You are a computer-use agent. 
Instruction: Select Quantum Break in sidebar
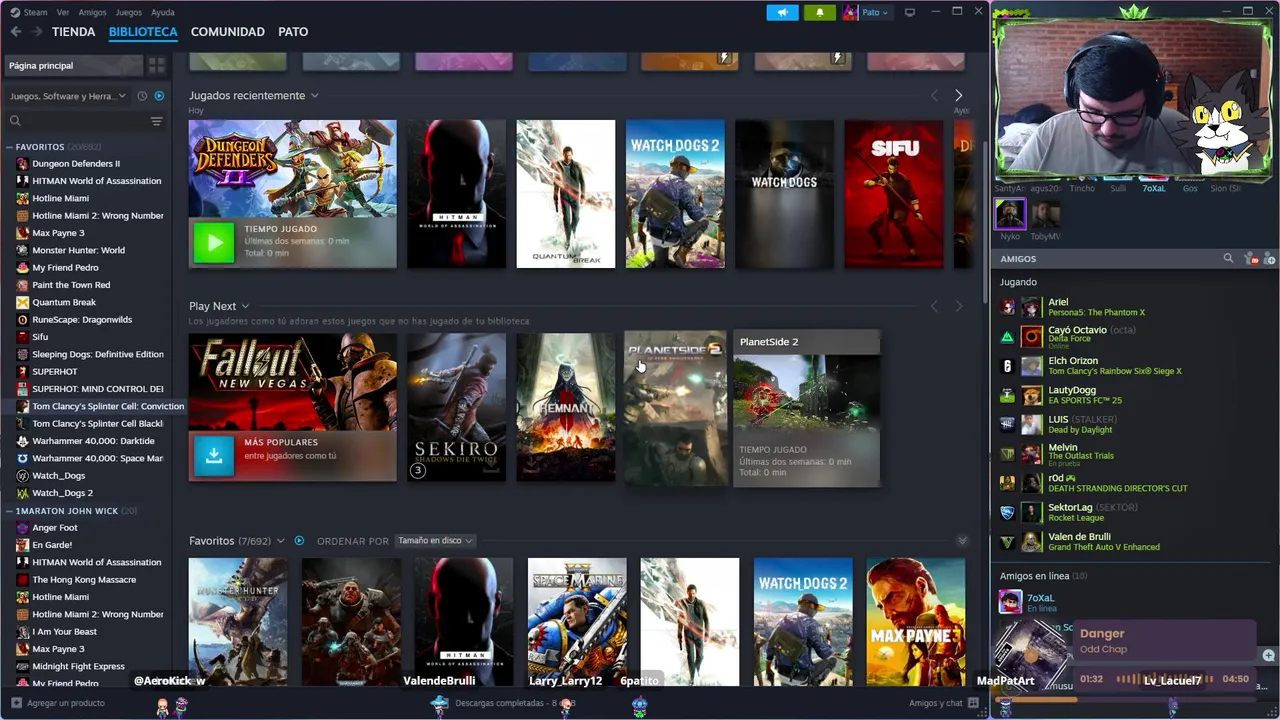[x=64, y=302]
